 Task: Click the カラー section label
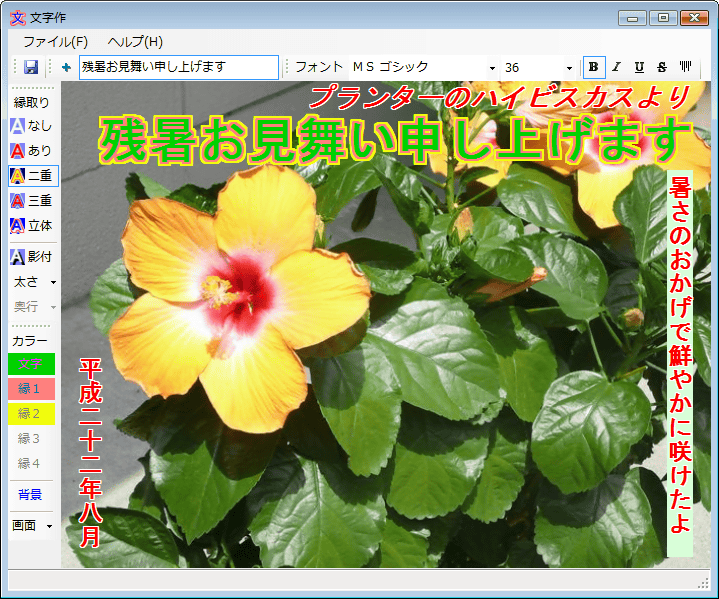[30, 341]
